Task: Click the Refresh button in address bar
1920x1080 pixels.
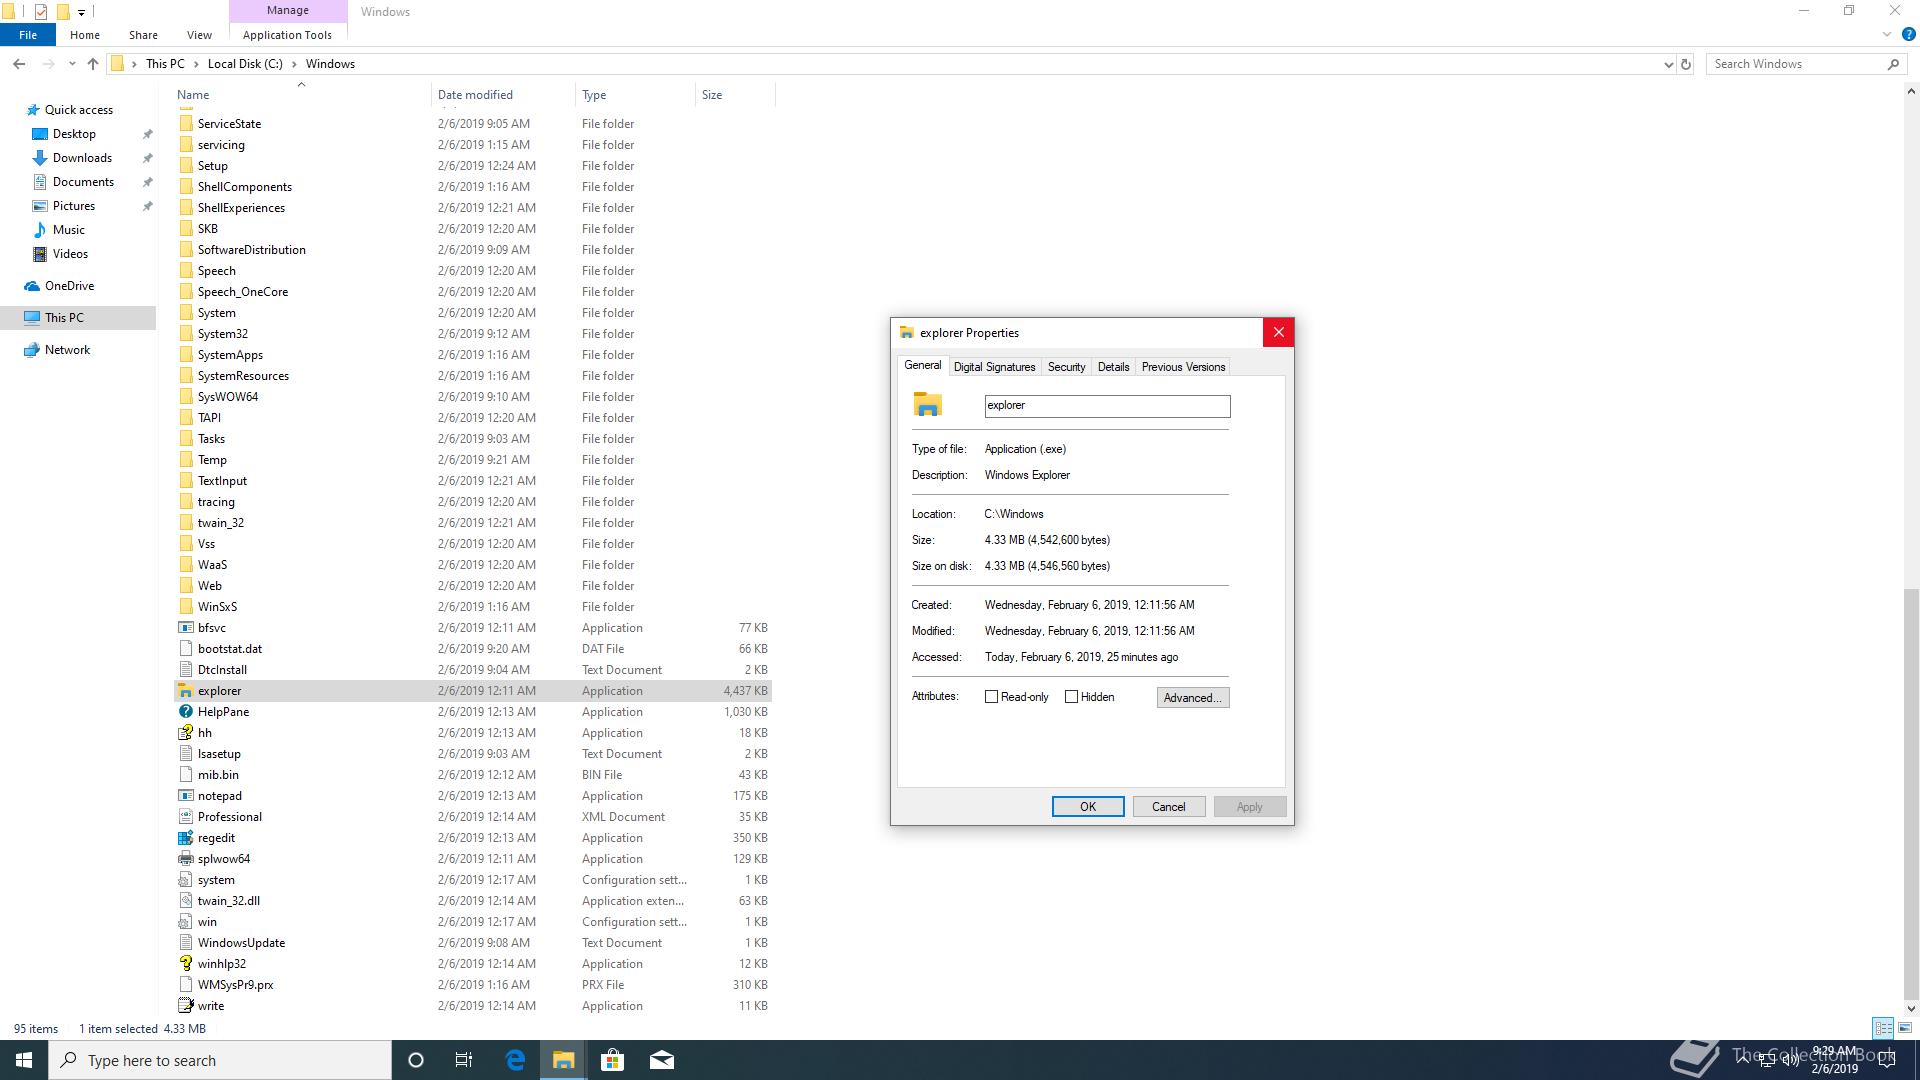Action: [1686, 64]
